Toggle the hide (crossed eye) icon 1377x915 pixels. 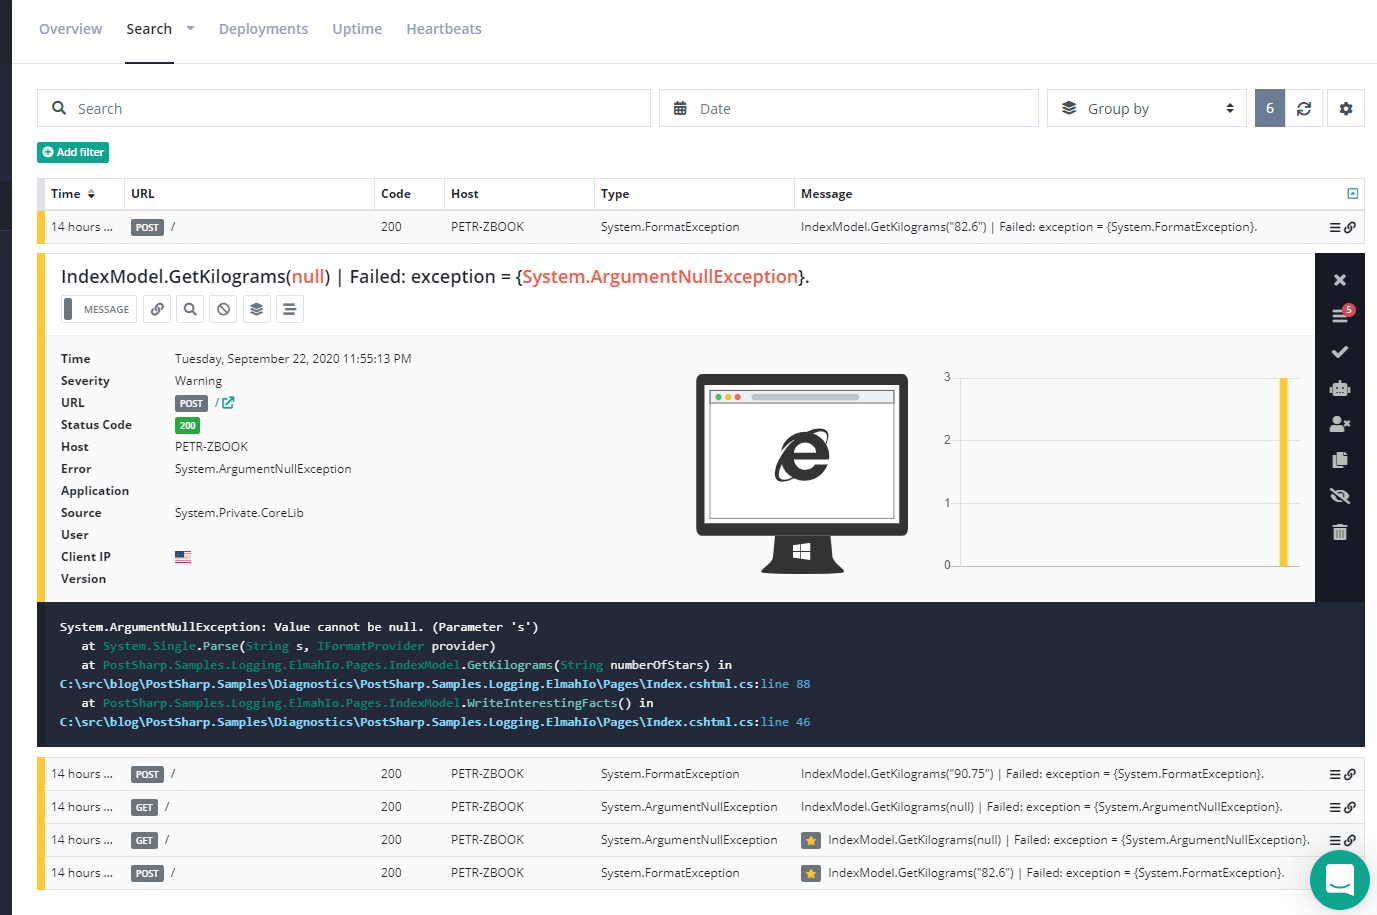[1340, 496]
